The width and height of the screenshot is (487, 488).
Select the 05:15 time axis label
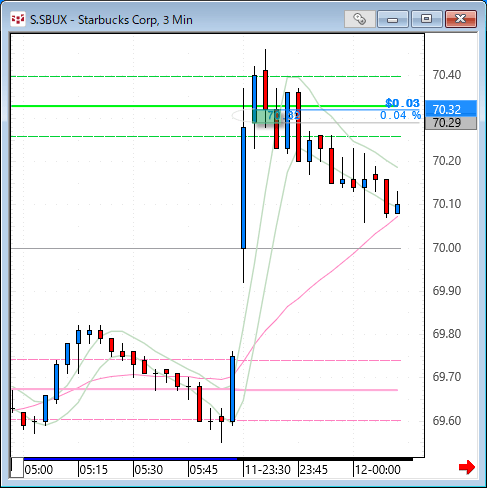(93, 470)
